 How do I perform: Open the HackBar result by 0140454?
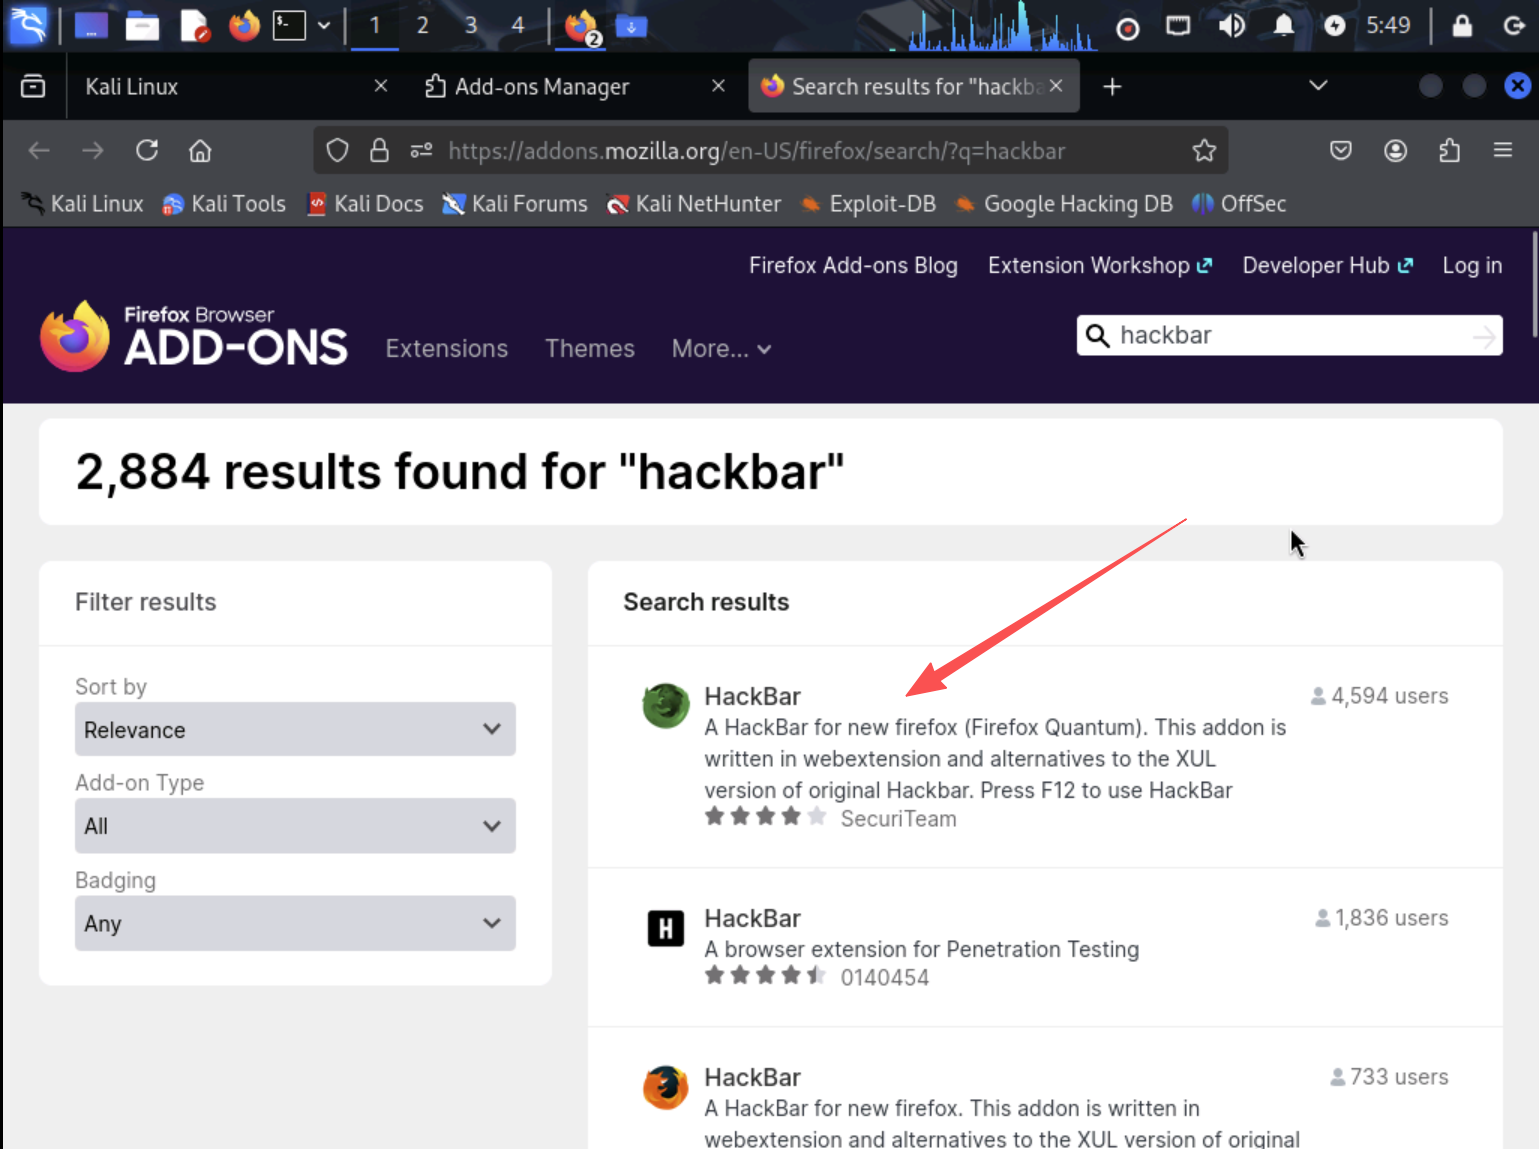752,918
